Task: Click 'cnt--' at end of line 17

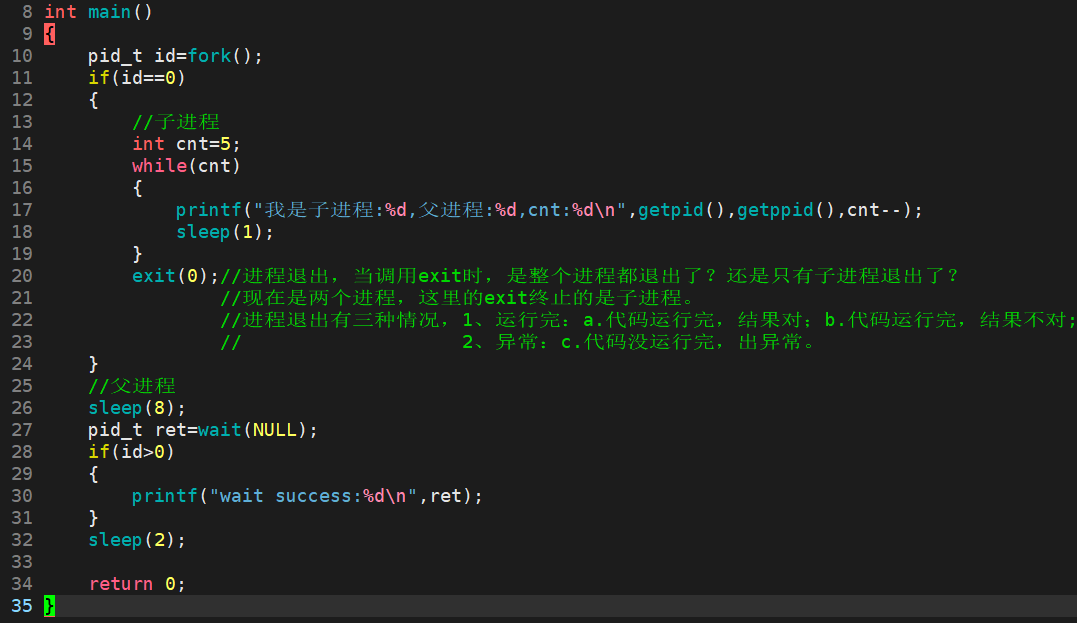Action: point(874,210)
